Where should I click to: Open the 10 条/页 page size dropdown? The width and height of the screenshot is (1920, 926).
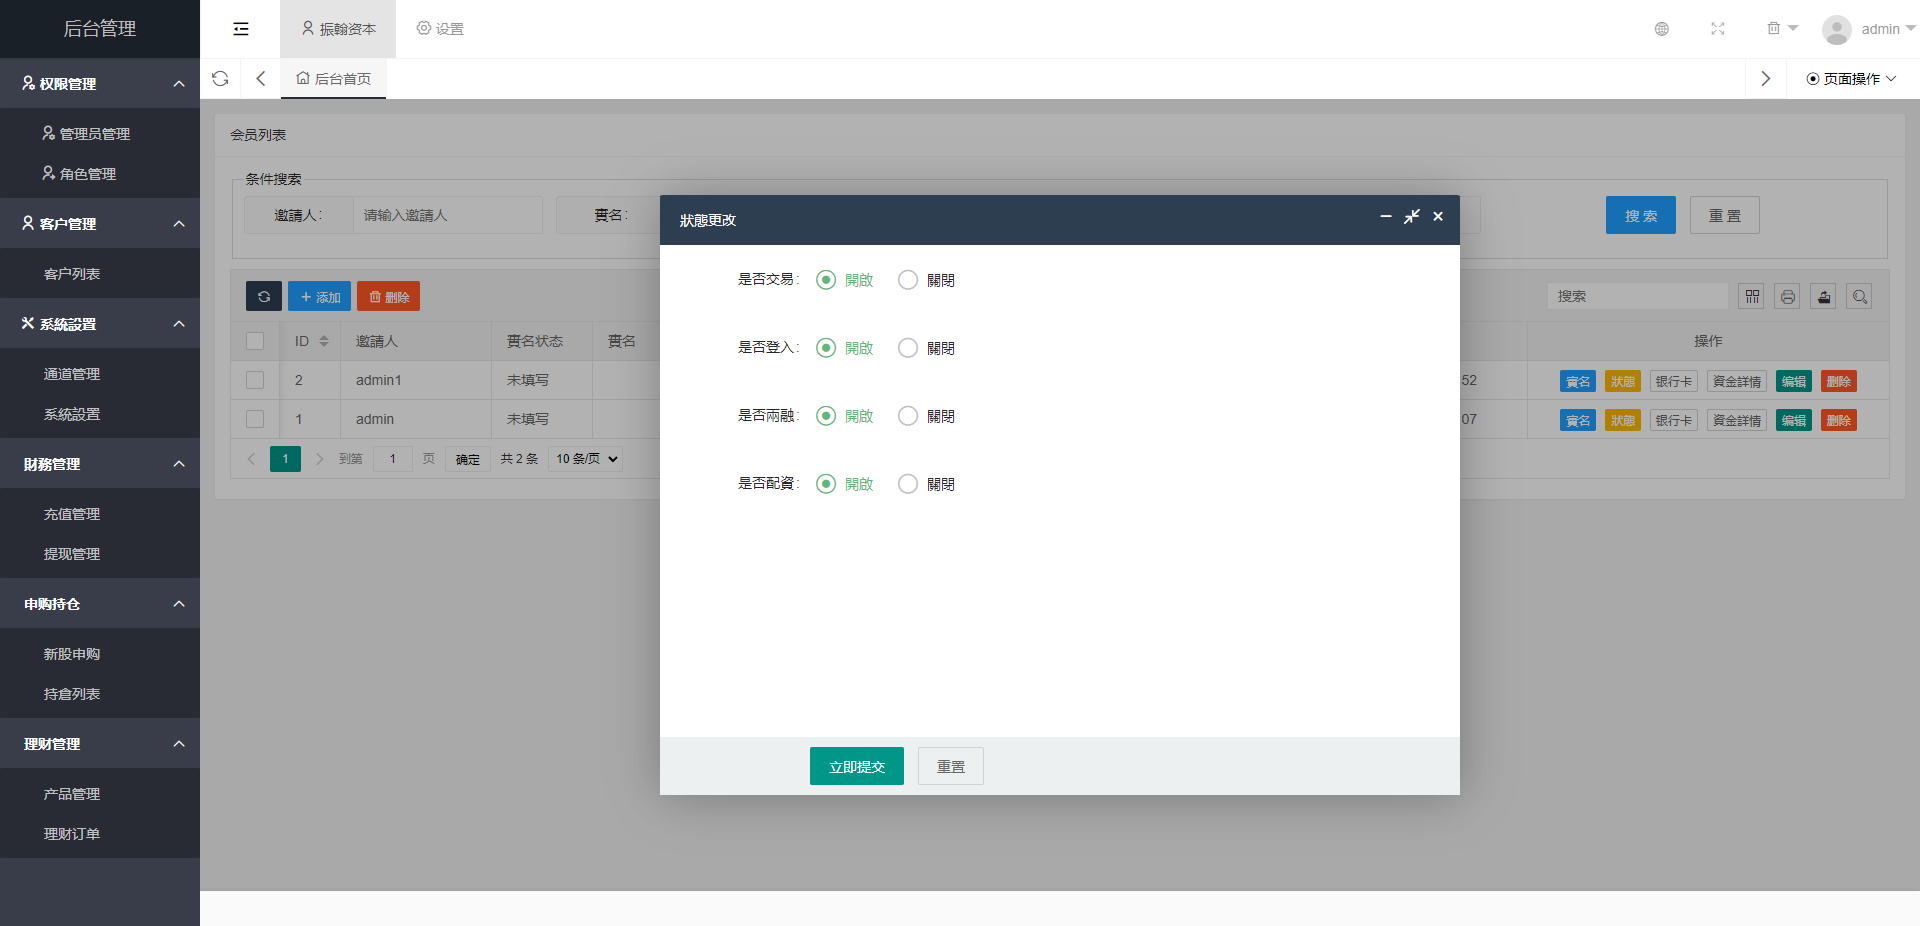coord(586,459)
